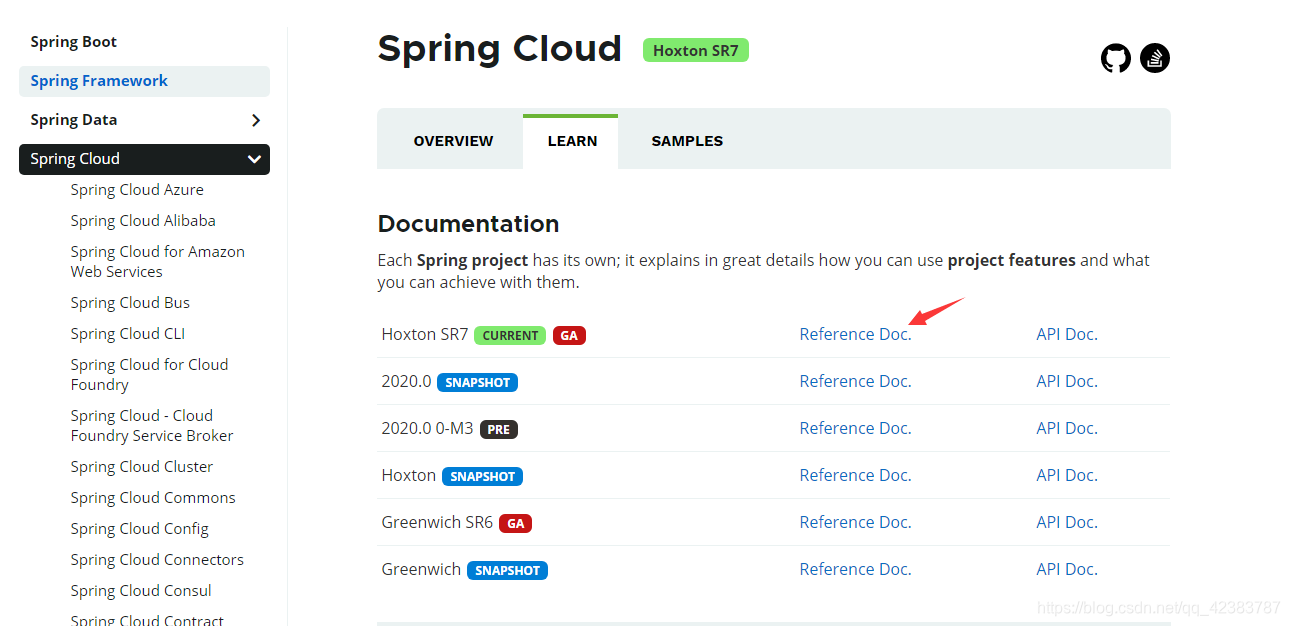Click the Hoxton SR7 version badge in title
1290x626 pixels.
696,50
